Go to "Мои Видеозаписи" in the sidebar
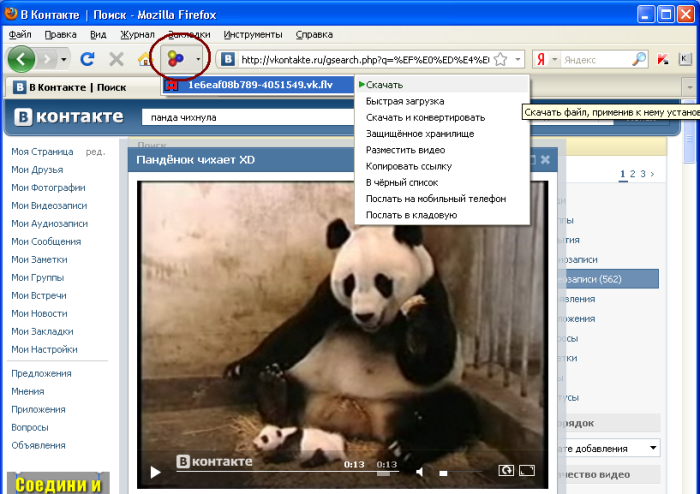700x494 pixels. 46,206
